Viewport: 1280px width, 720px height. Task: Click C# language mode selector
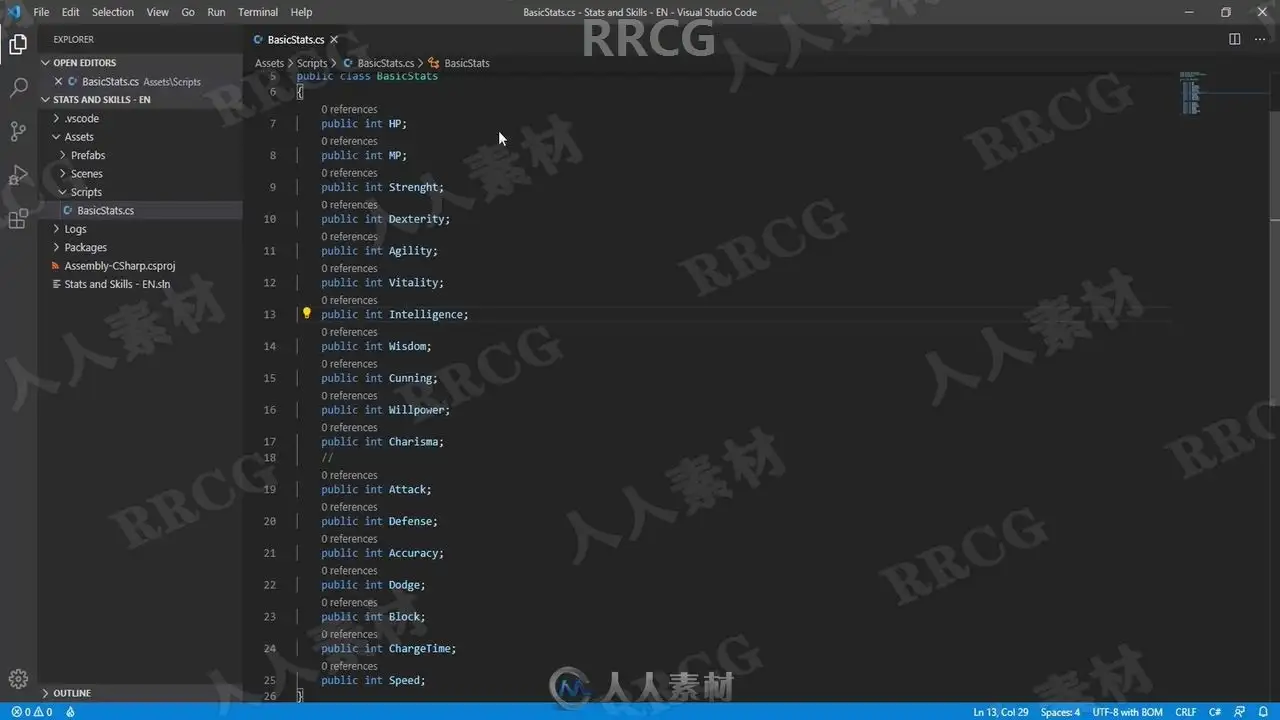[x=1215, y=712]
